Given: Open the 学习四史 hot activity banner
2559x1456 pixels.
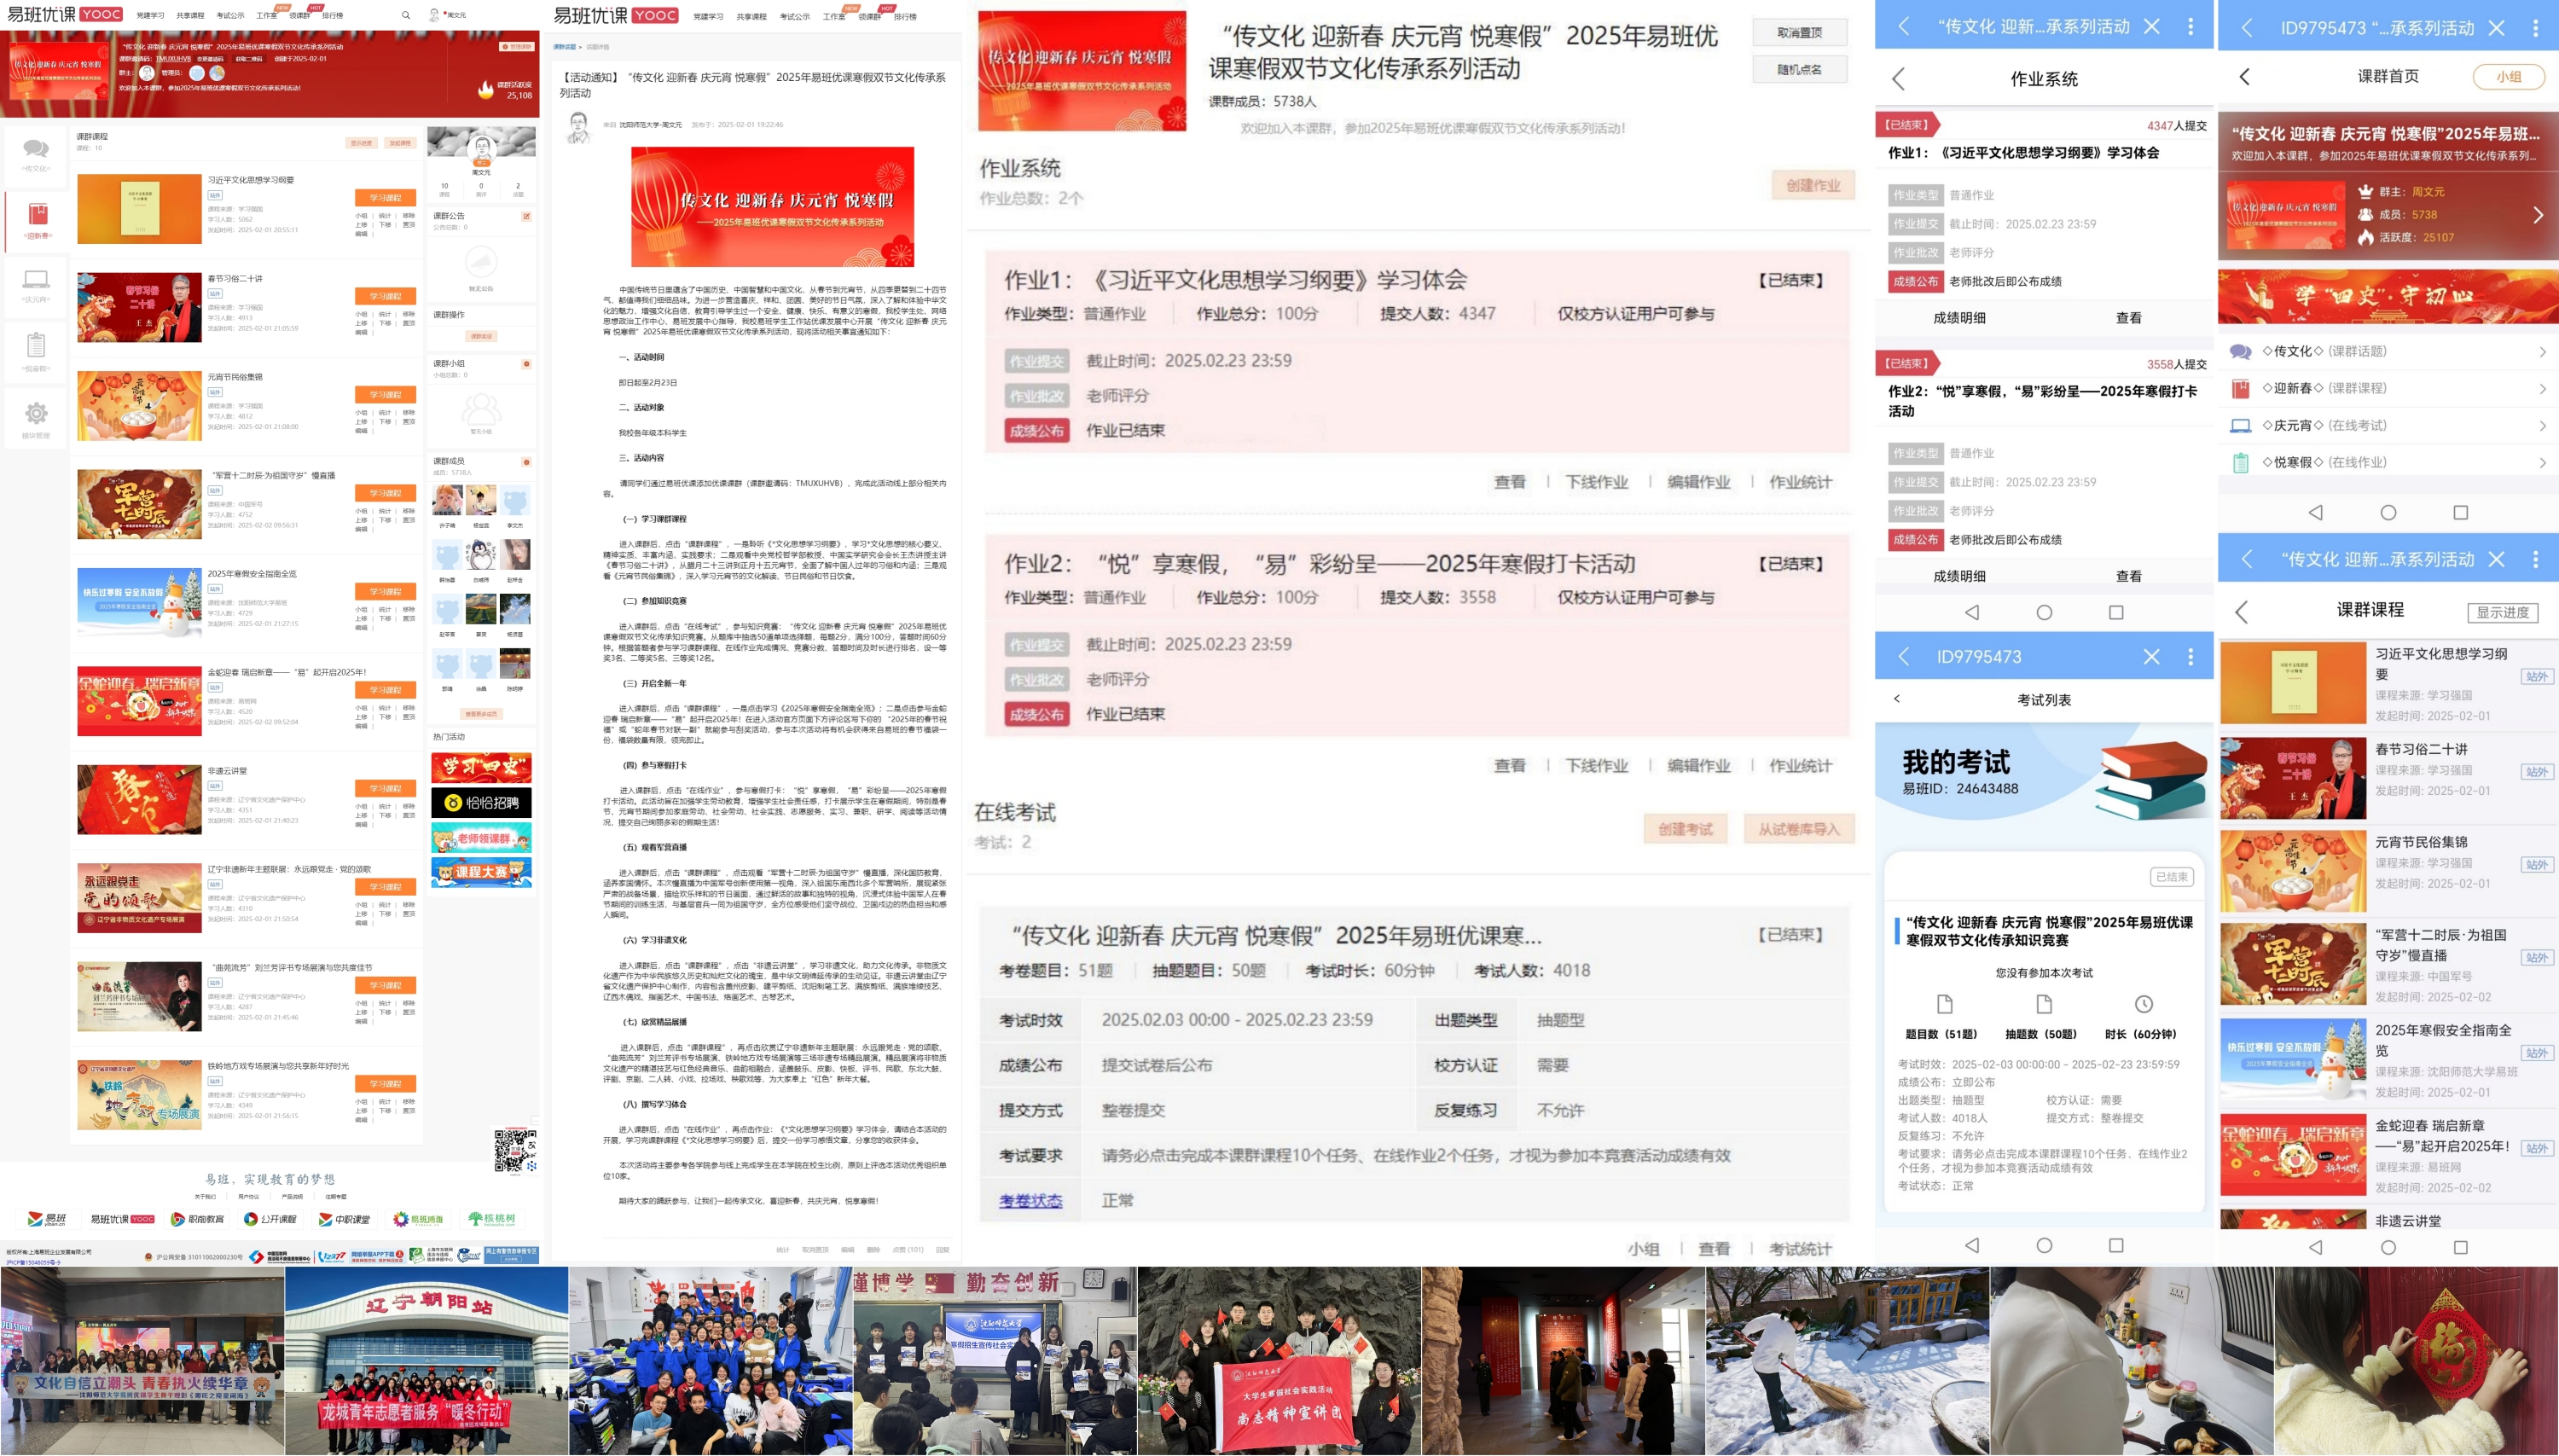Looking at the screenshot, I should [481, 768].
